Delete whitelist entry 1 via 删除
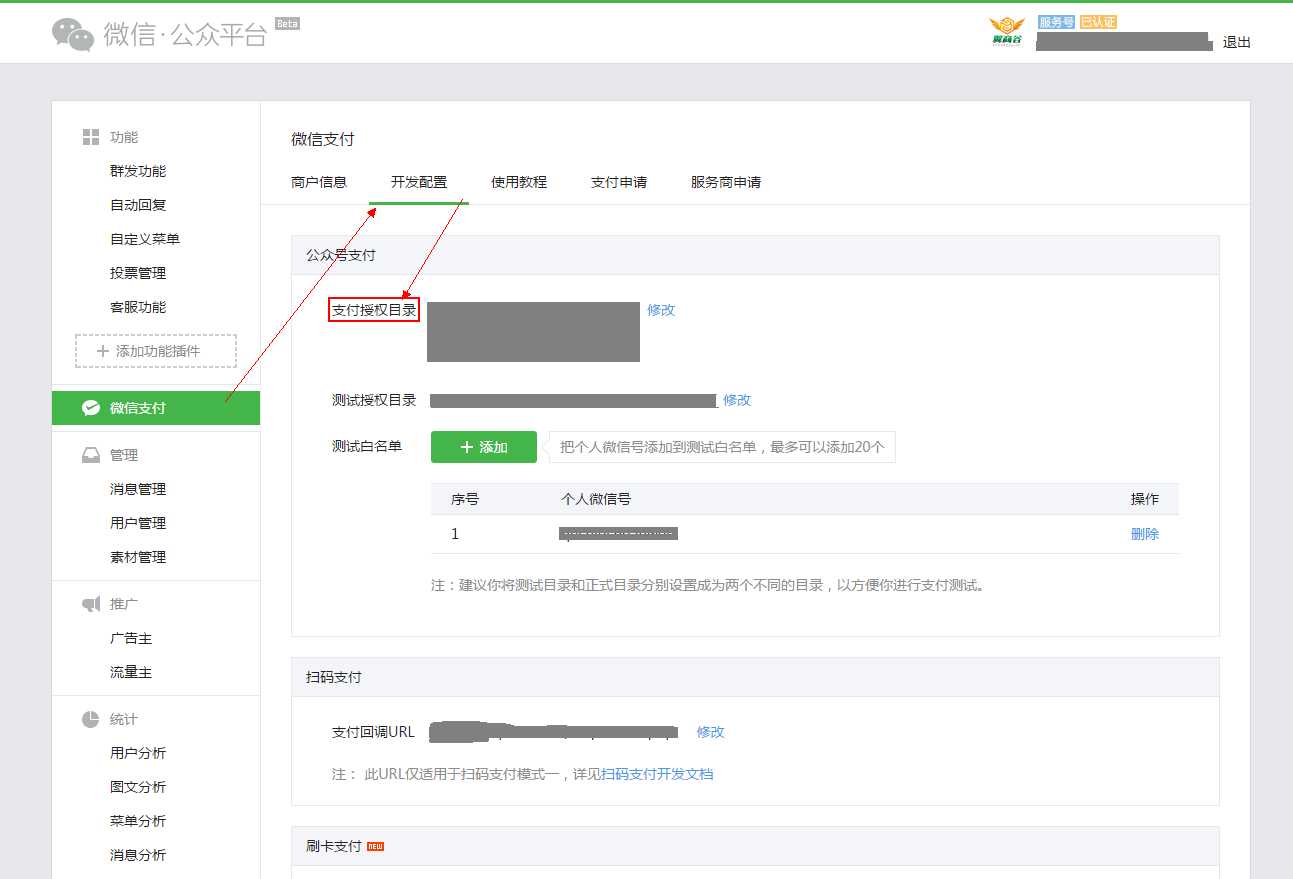 click(x=1145, y=534)
